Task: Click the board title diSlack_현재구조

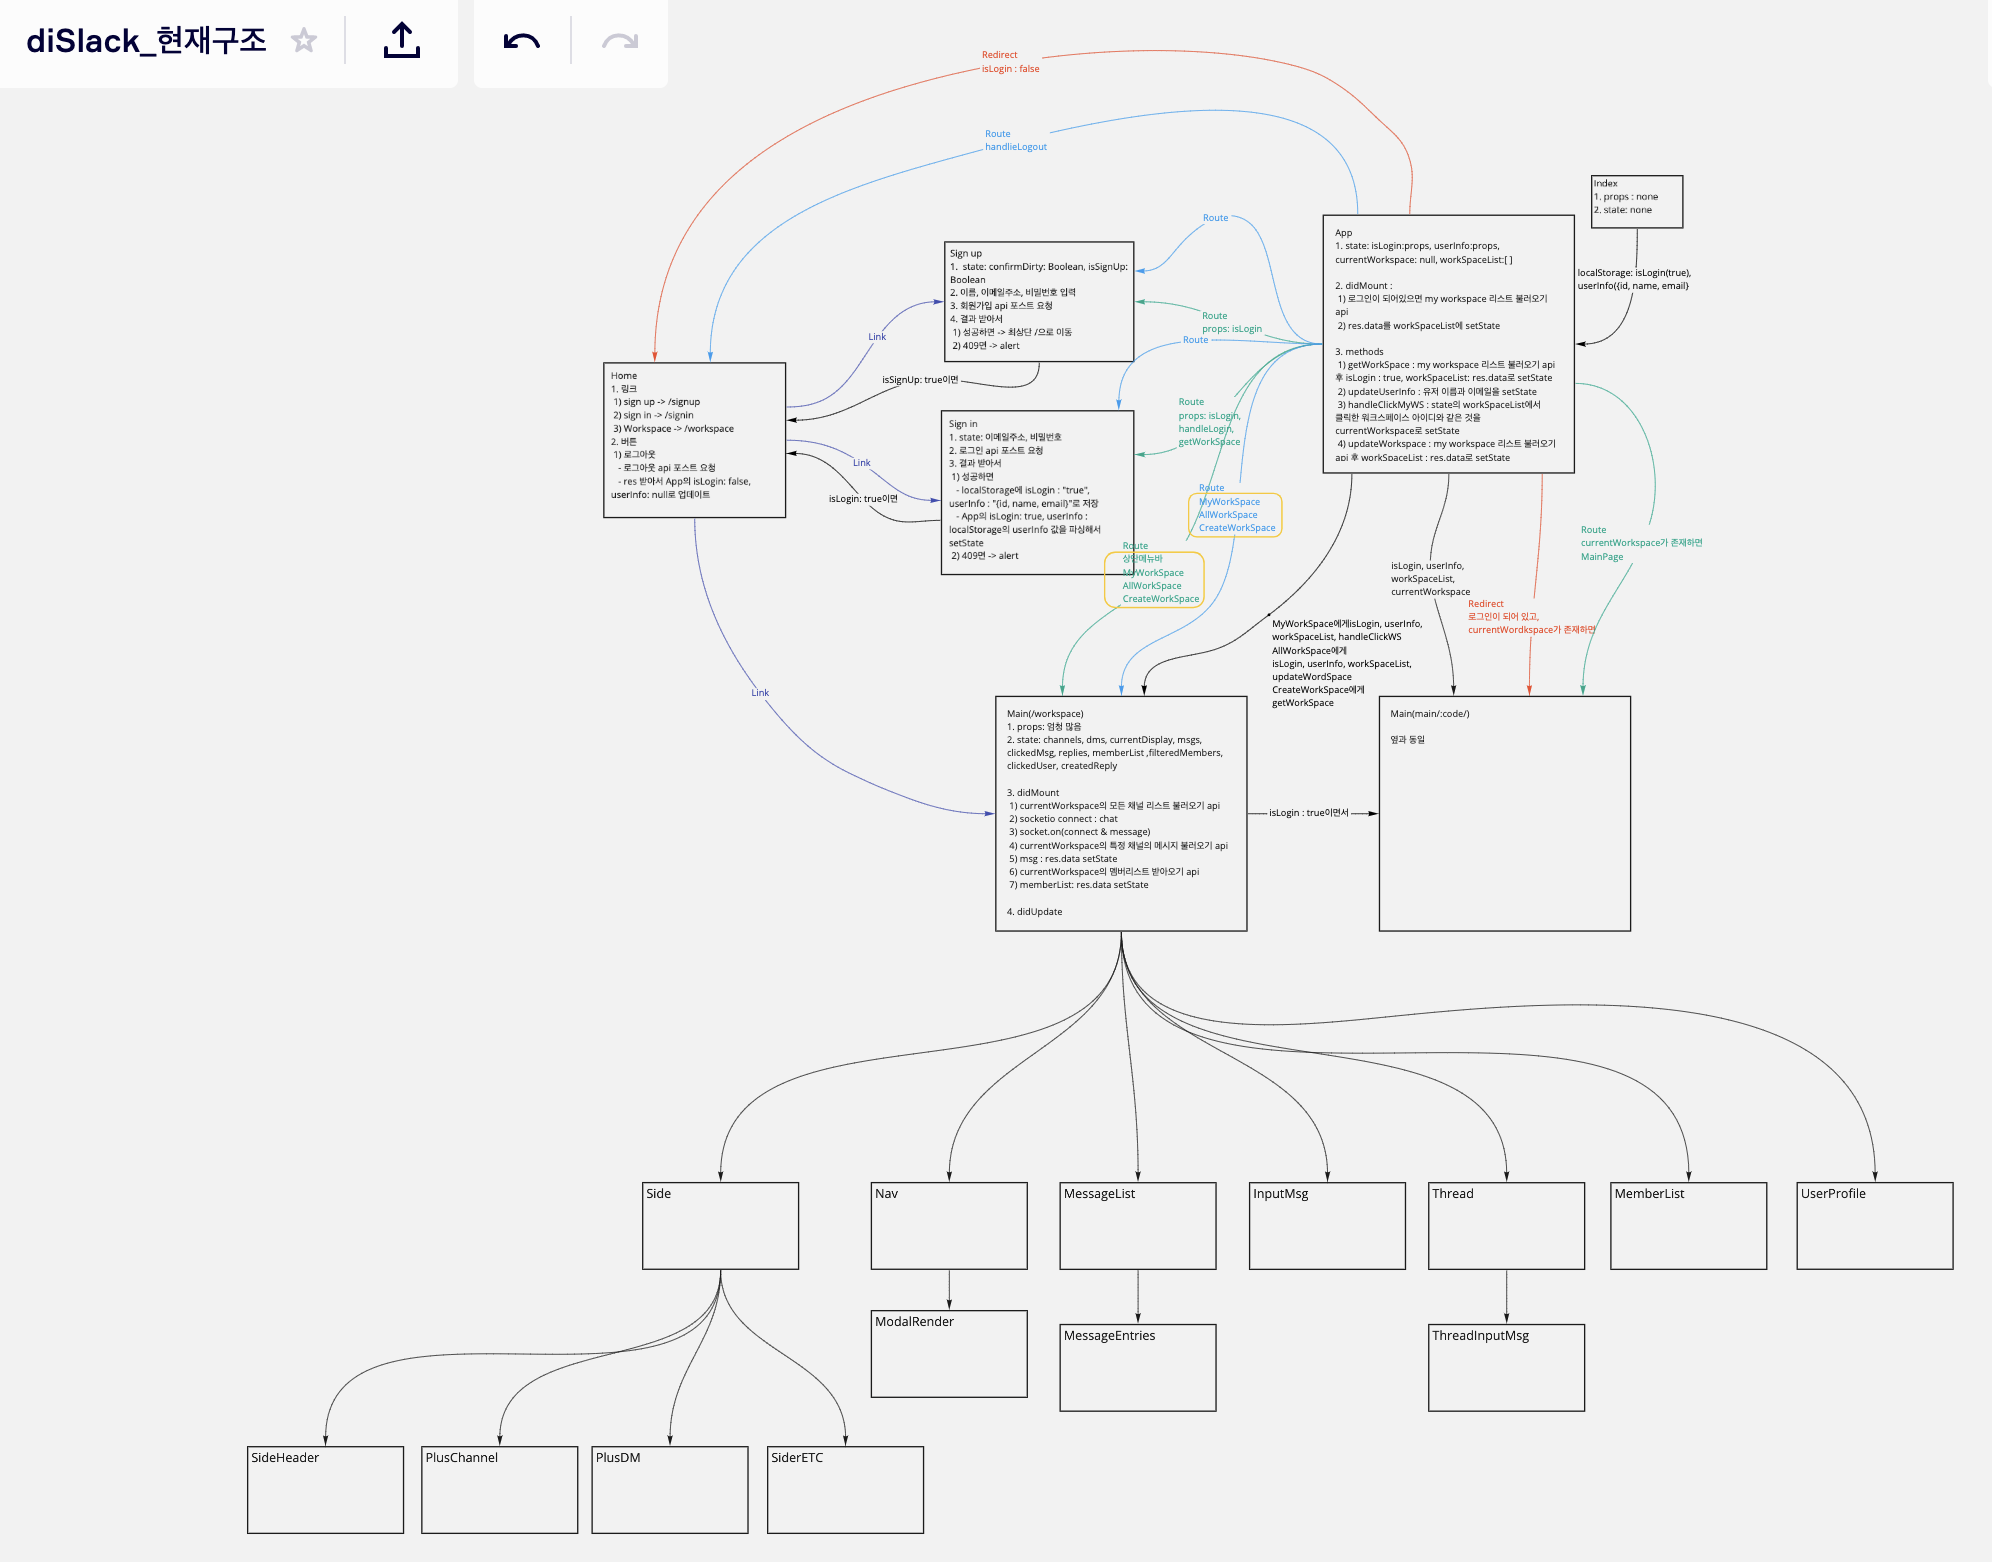Action: 146,41
